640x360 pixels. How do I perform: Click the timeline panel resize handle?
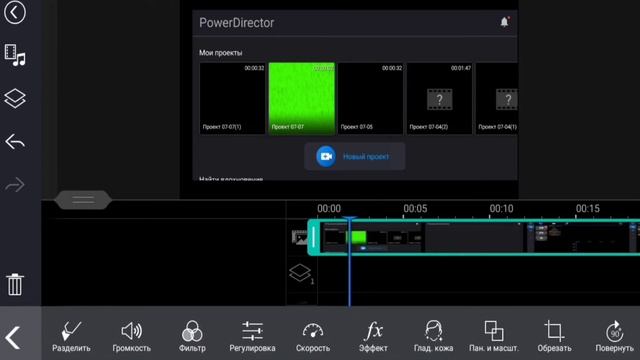(x=83, y=200)
